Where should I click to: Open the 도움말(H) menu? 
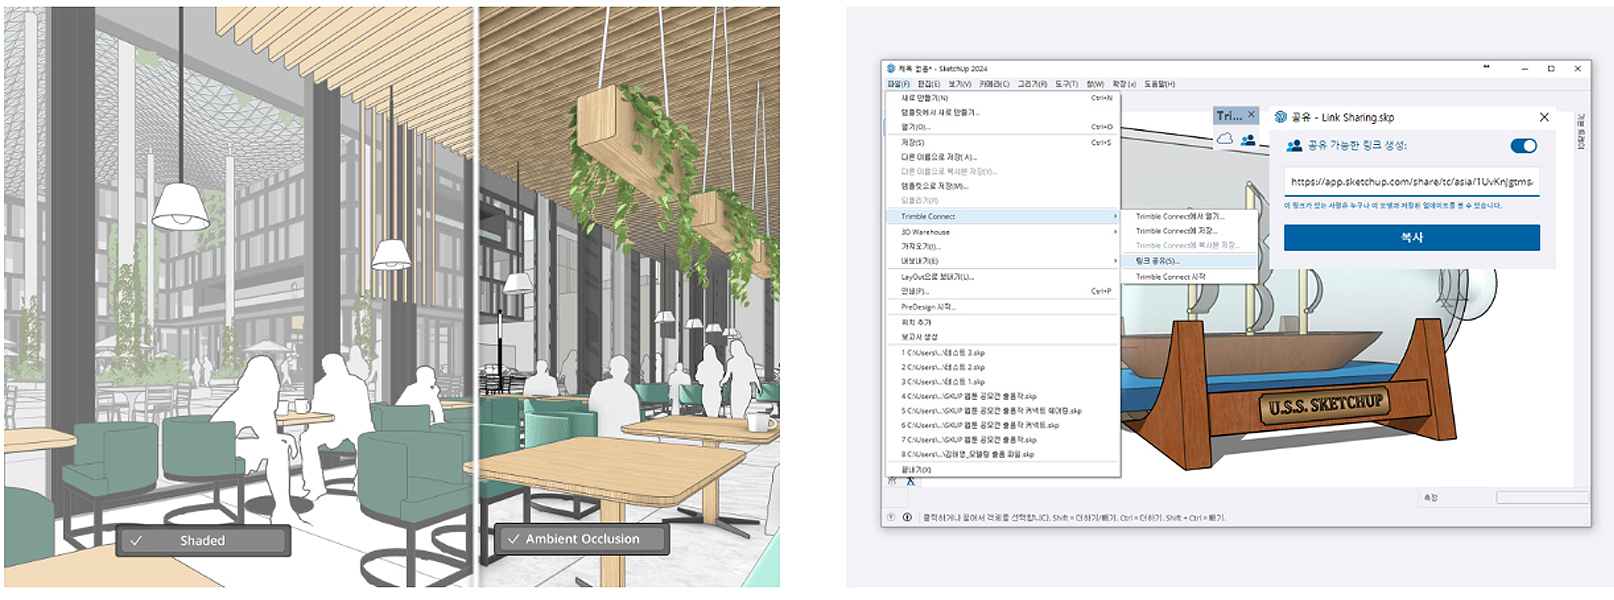click(1159, 84)
